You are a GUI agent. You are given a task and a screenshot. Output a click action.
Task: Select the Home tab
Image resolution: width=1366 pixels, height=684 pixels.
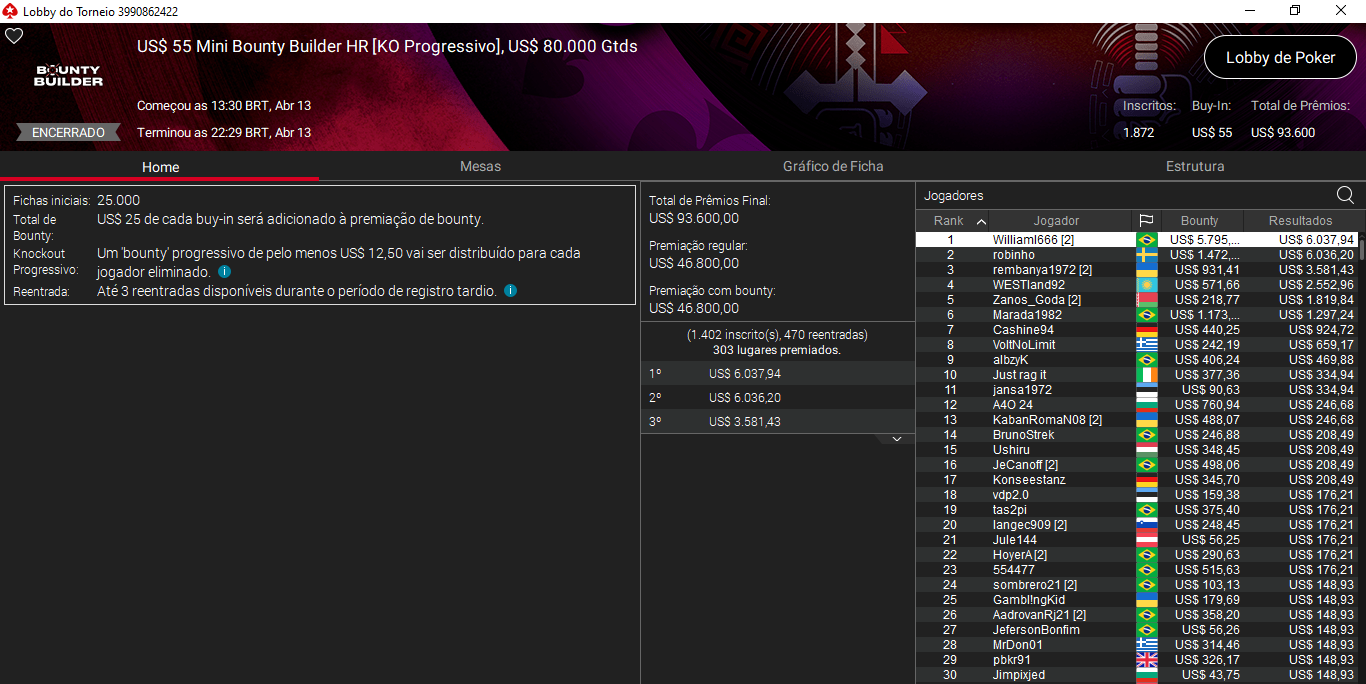[x=159, y=167]
